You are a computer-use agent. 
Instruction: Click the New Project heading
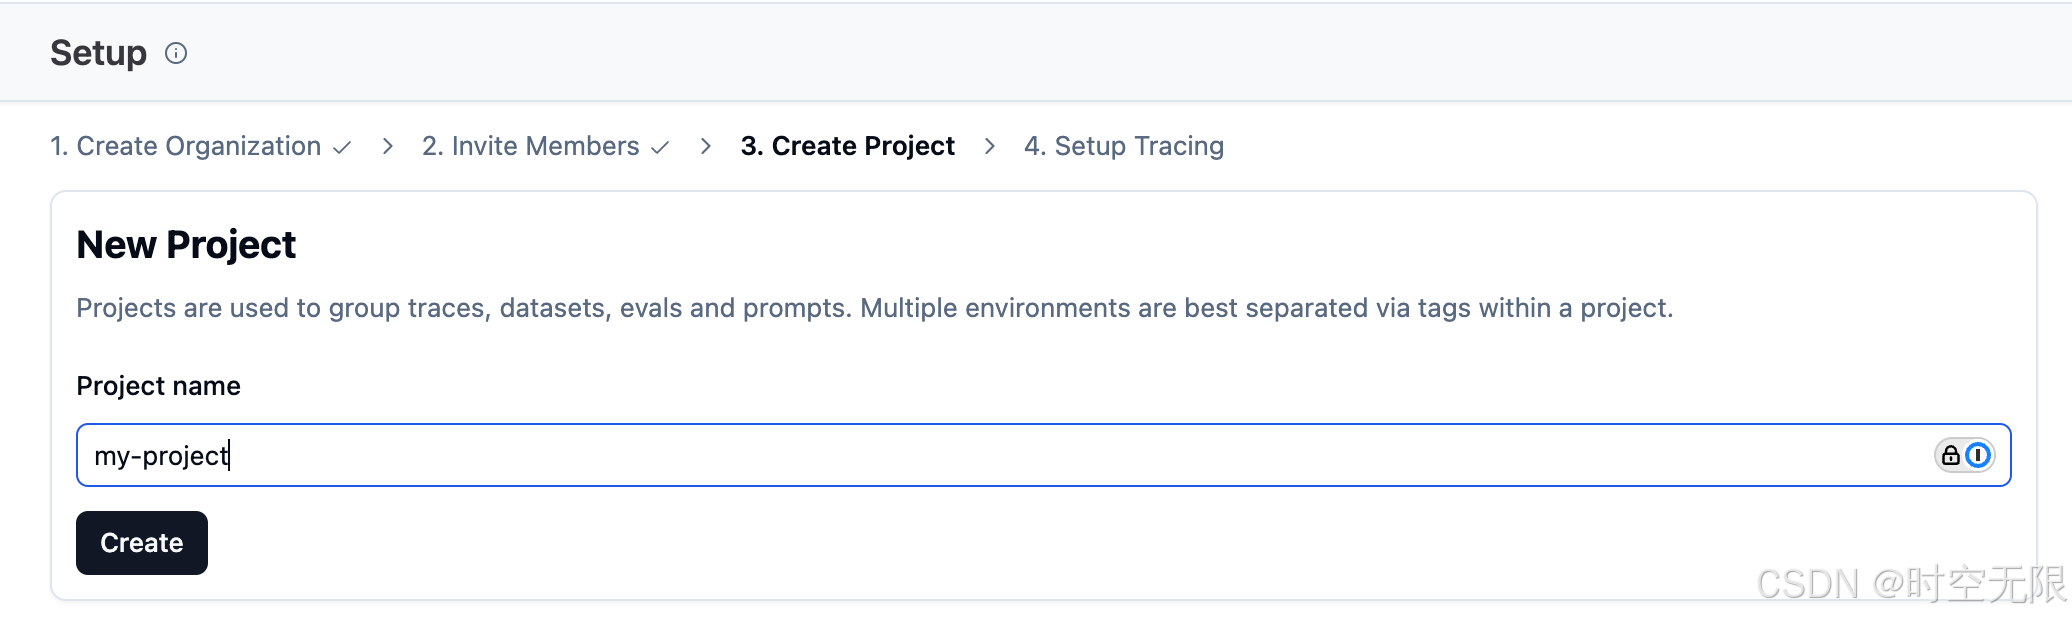click(186, 245)
